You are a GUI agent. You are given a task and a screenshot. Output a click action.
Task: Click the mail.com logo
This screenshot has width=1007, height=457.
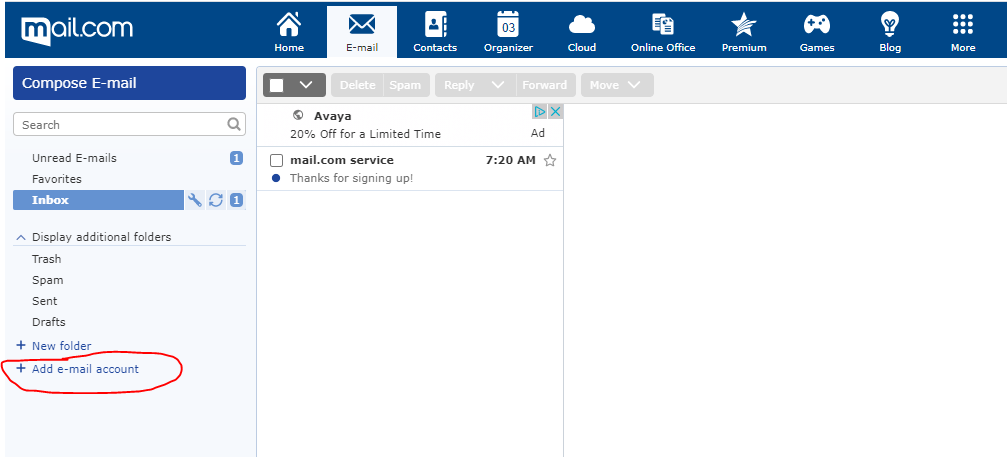tap(76, 30)
